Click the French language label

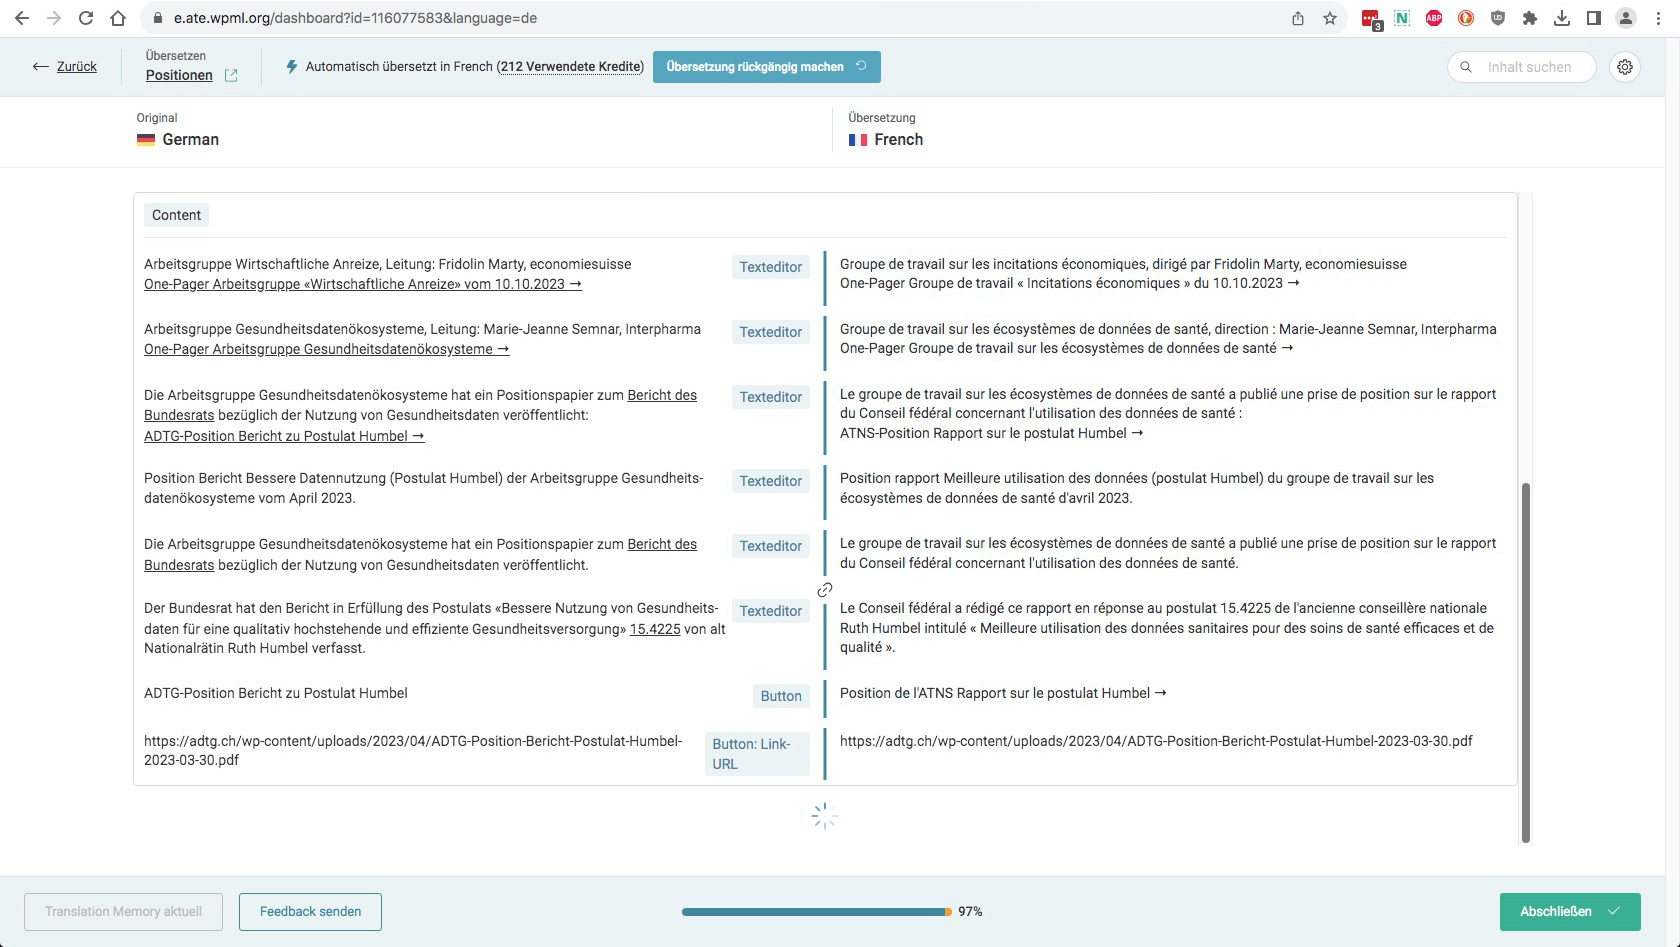(x=898, y=140)
